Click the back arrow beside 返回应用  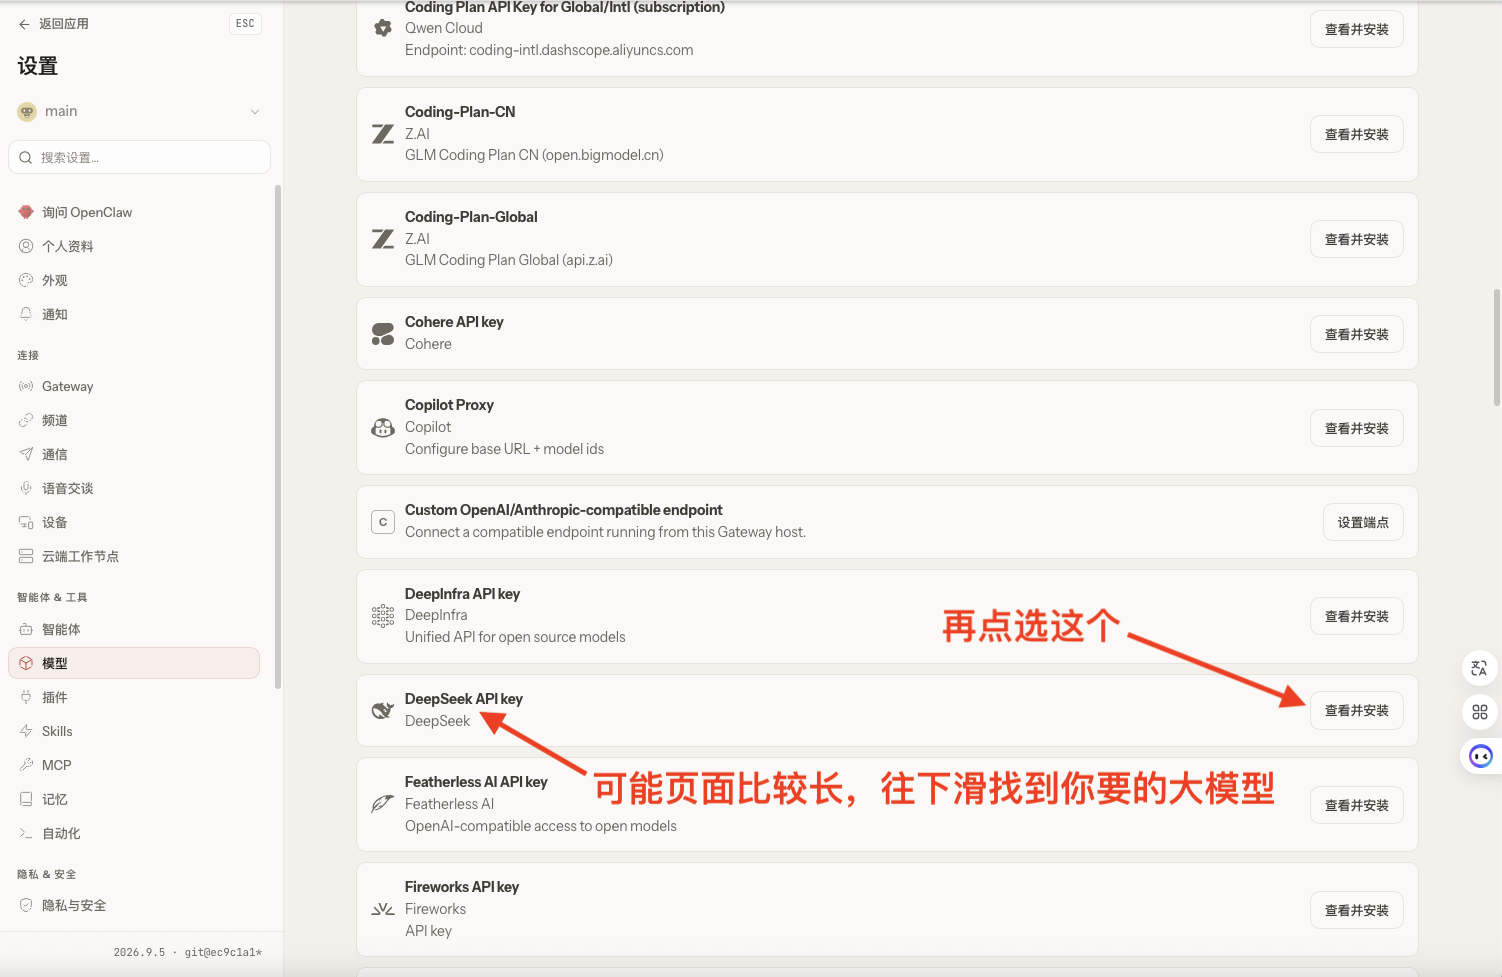pos(24,24)
